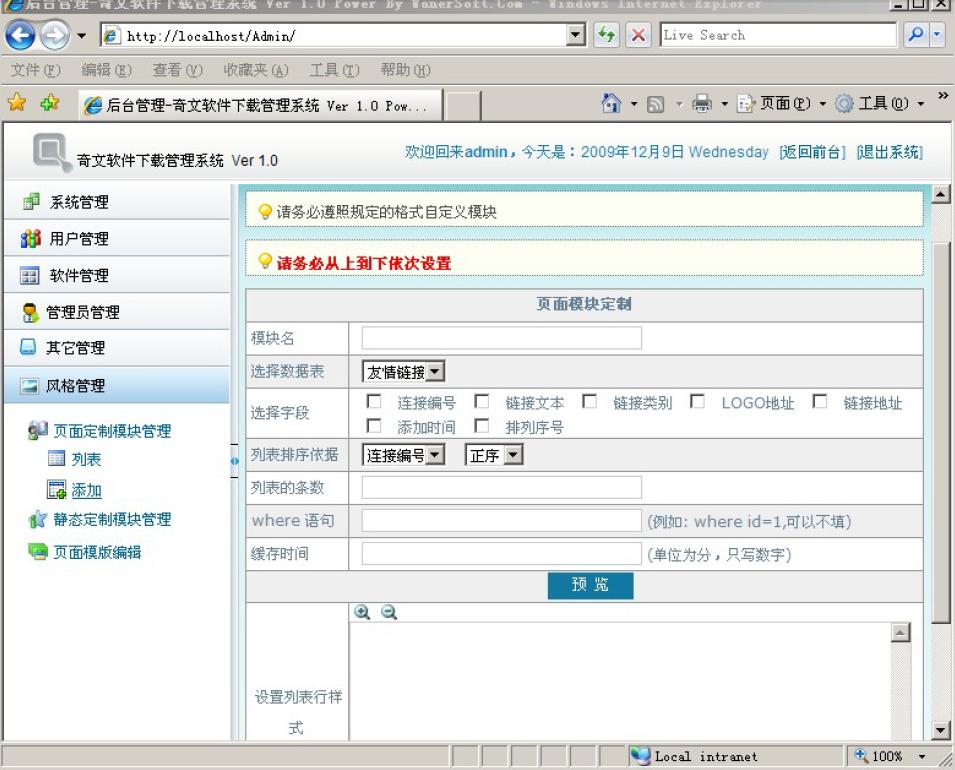Open the back/forward recent pages dropdown
The image size is (955, 770).
(82, 36)
